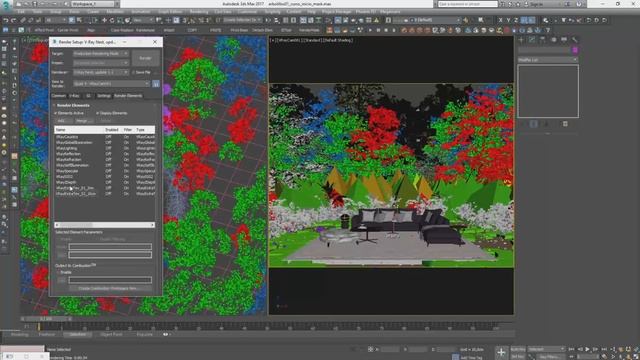Activate the Select and Move tool
The height and width of the screenshot is (360, 640).
click(104, 20)
